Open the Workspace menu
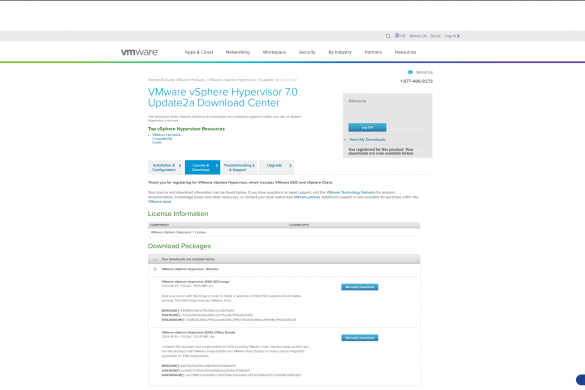Viewport: 585px width, 390px height. [274, 52]
